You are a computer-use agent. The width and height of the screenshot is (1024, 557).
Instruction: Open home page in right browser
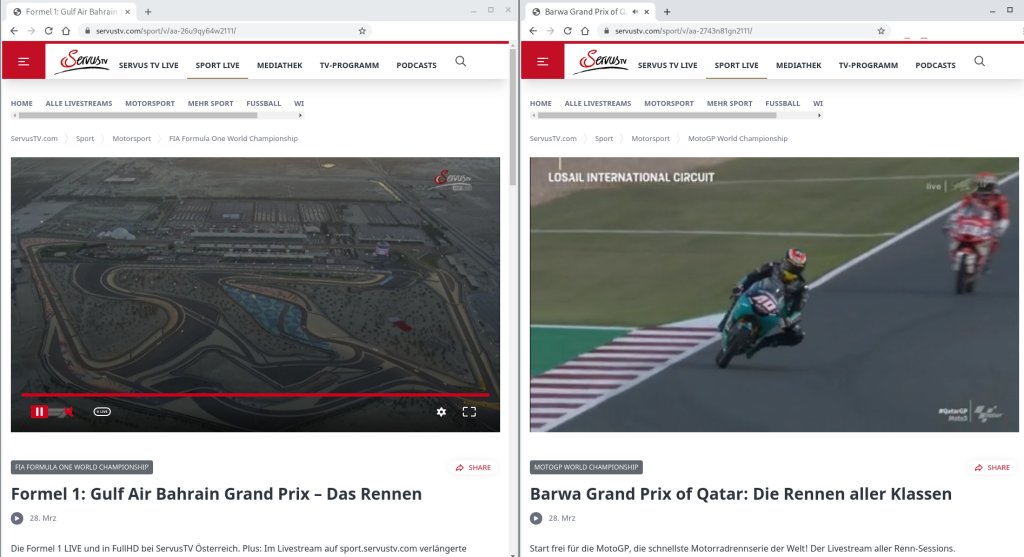pos(585,31)
